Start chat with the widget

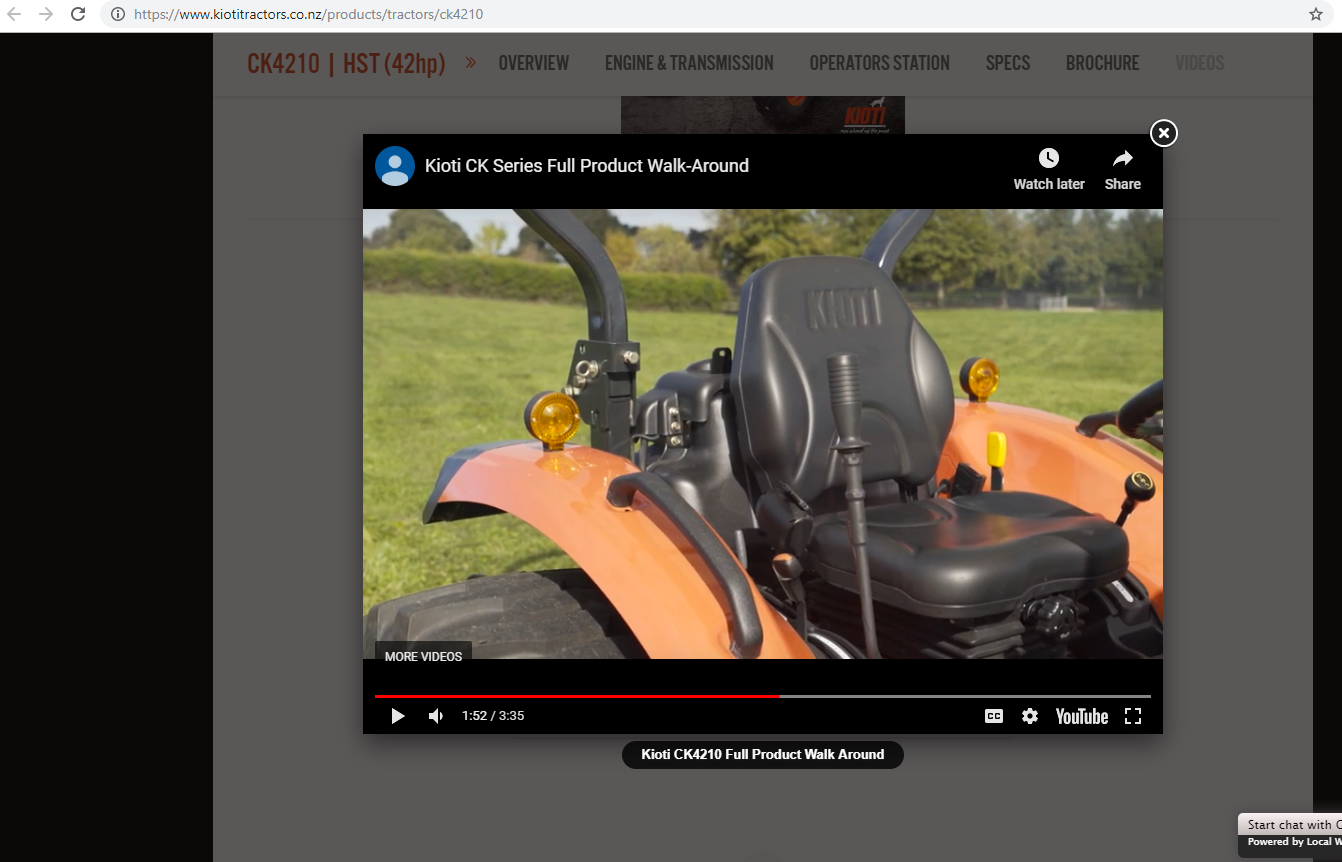pyautogui.click(x=1290, y=825)
